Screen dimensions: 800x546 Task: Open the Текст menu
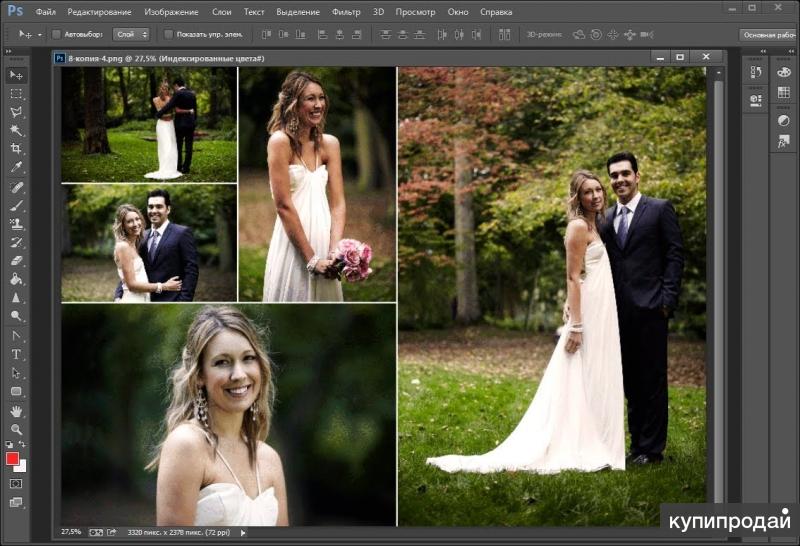254,12
